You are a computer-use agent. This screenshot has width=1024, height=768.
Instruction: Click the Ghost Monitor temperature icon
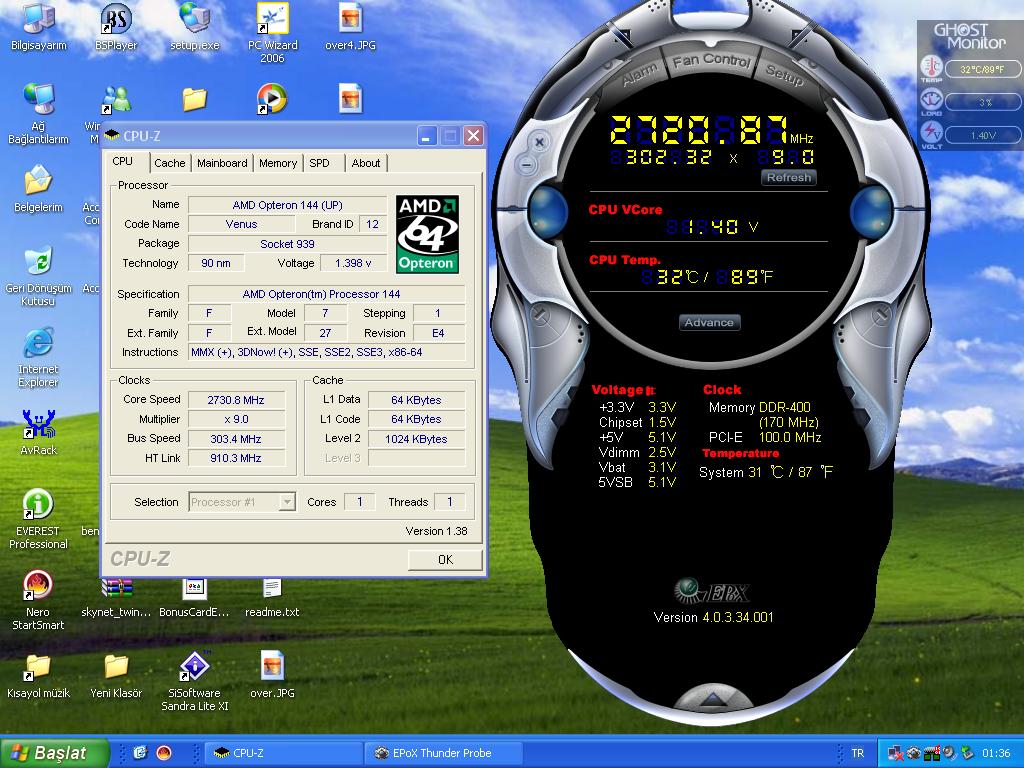(x=931, y=68)
